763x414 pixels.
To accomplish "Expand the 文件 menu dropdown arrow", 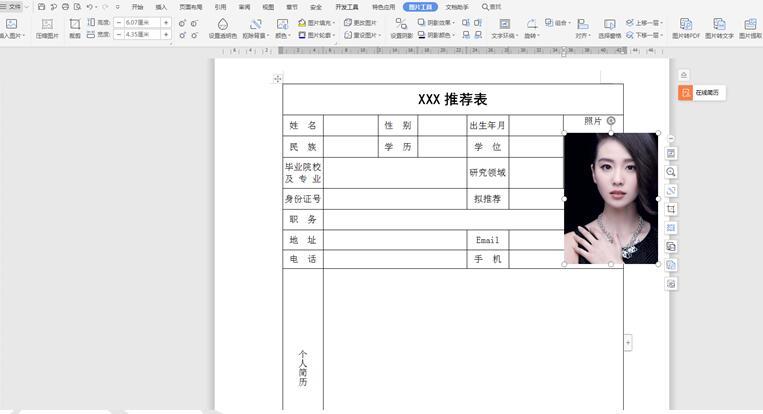I will pos(27,7).
